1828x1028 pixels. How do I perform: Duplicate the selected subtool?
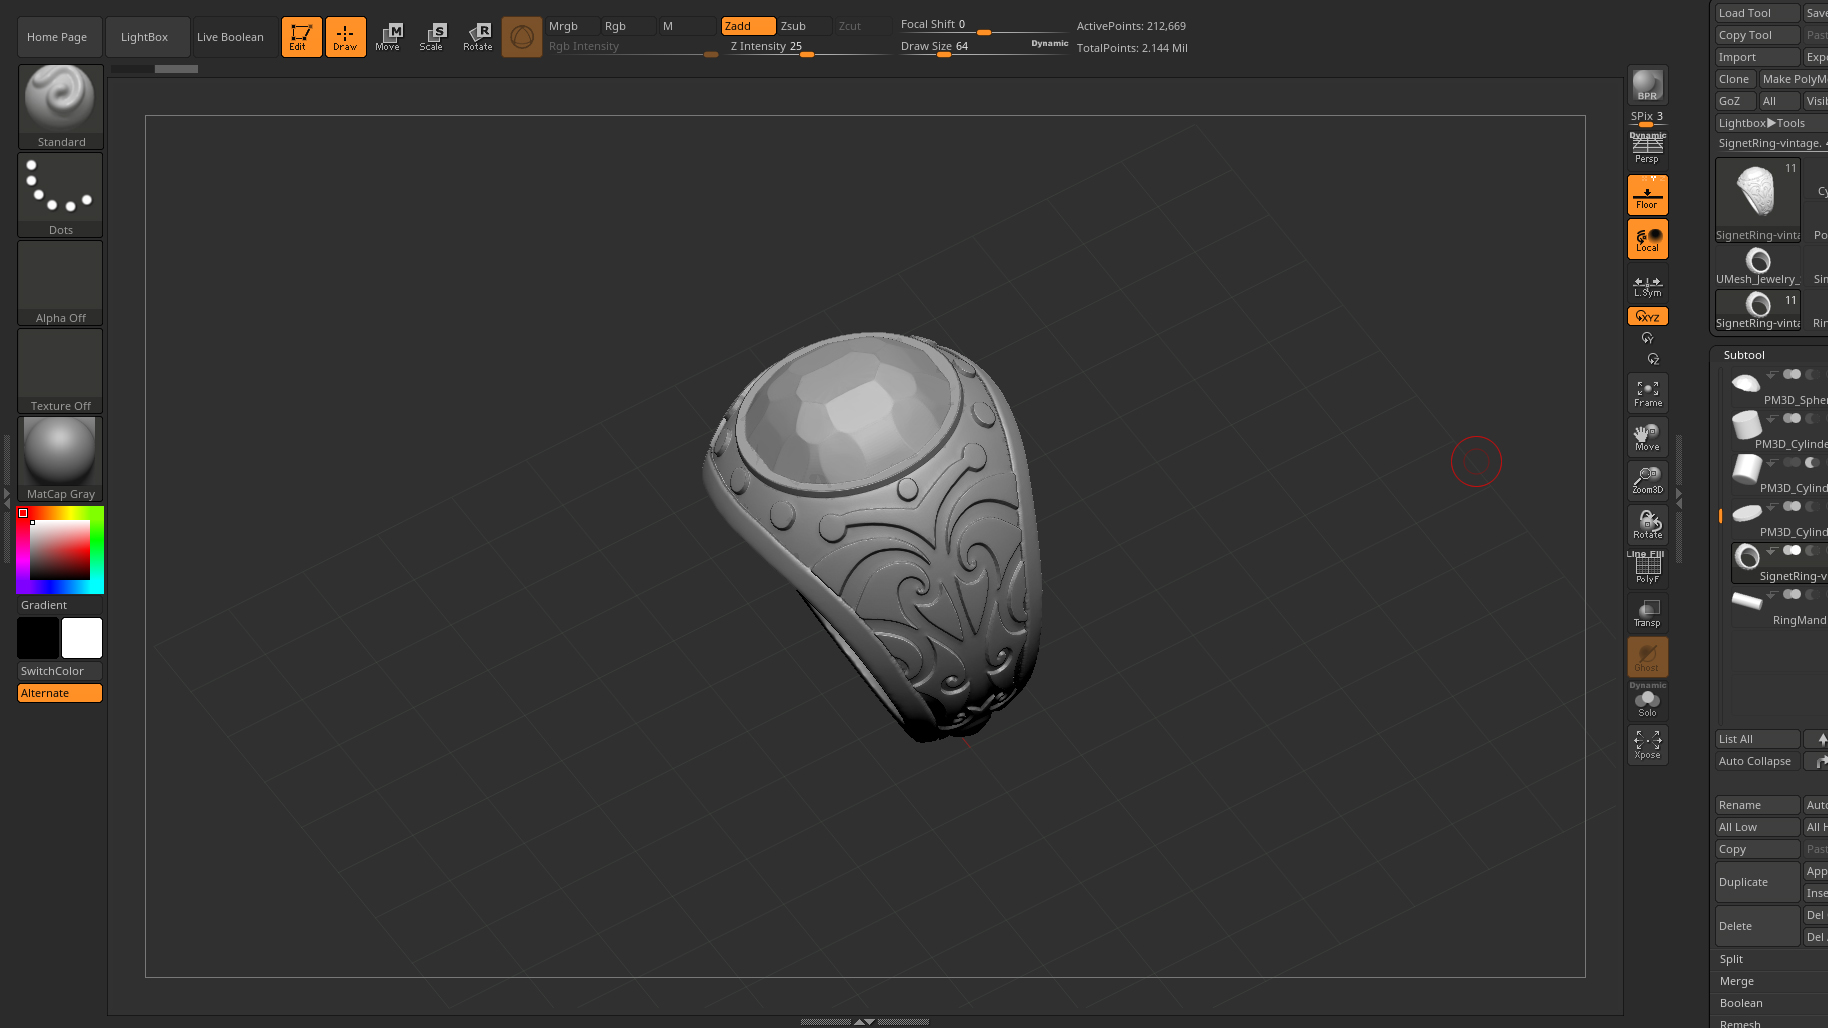coord(1757,882)
